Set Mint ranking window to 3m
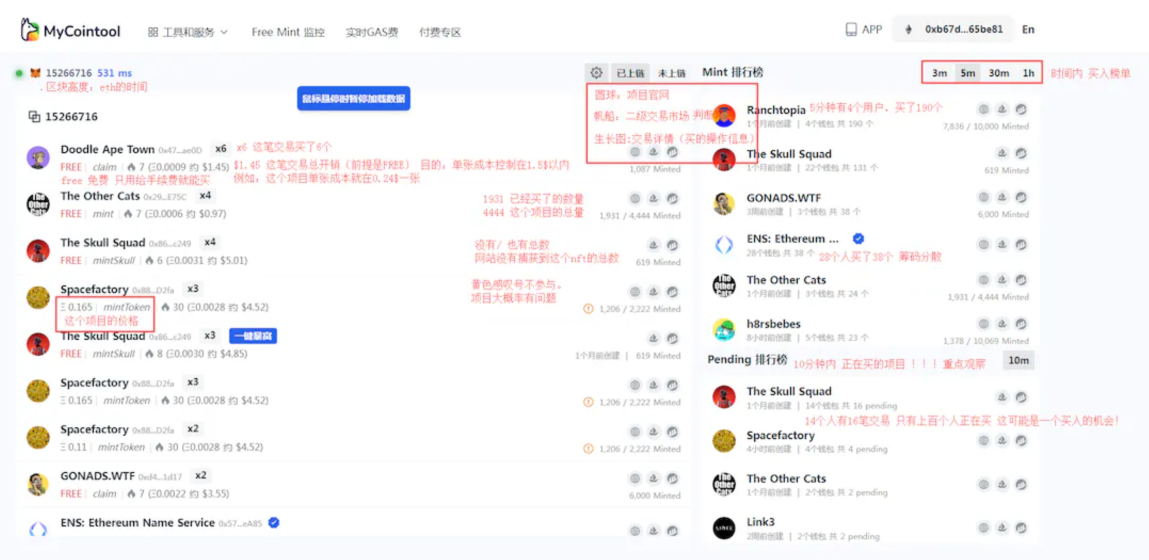The width and height of the screenshot is (1149, 560). 939,73
